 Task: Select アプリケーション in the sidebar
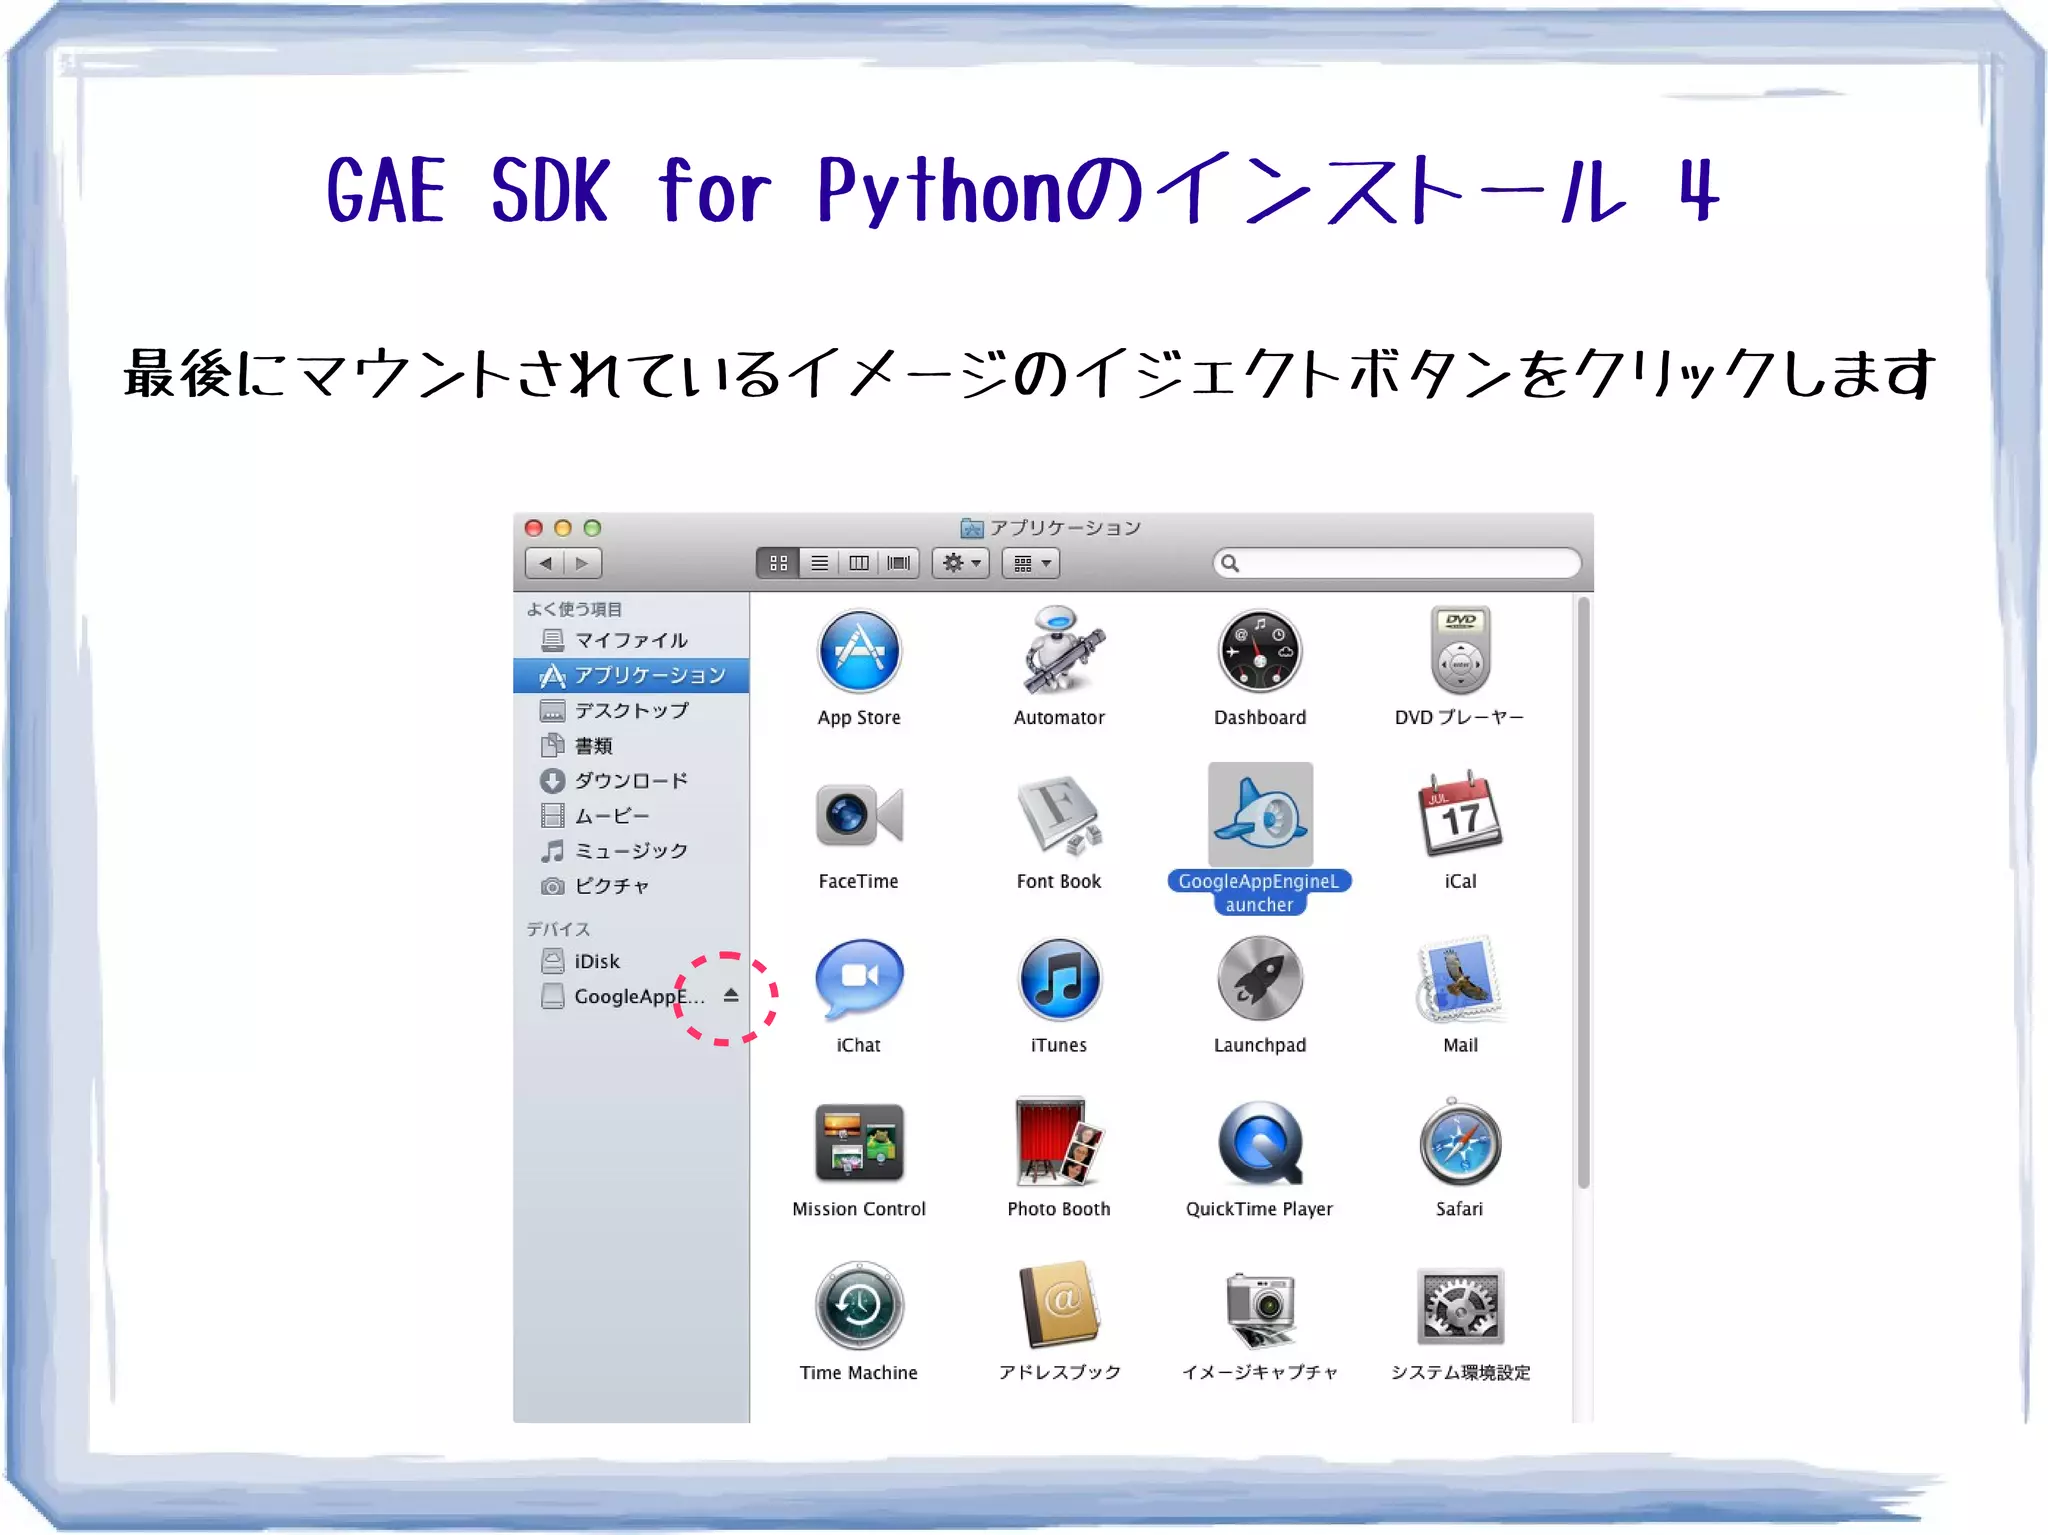[631, 675]
